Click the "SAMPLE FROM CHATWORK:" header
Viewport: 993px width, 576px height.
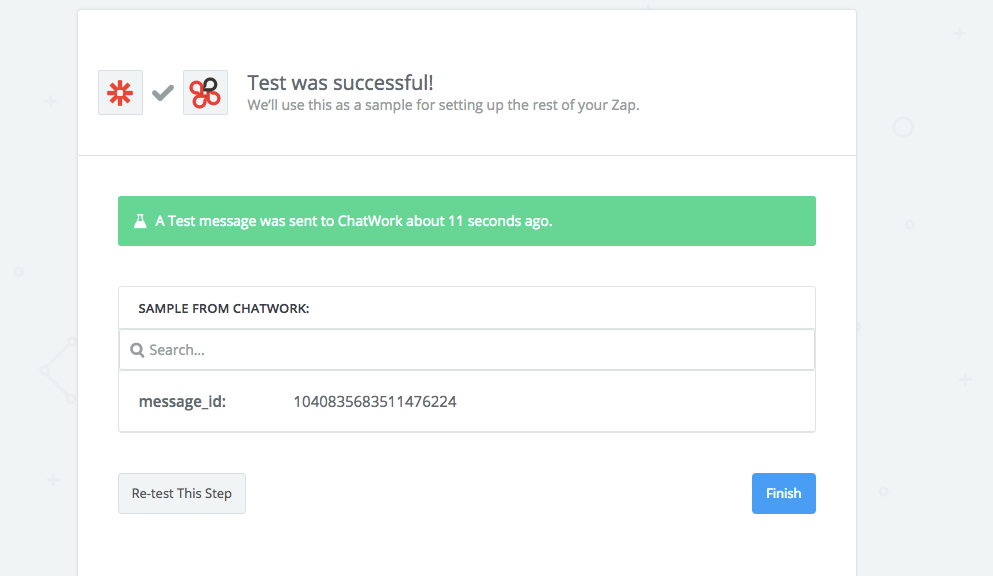pyautogui.click(x=223, y=308)
